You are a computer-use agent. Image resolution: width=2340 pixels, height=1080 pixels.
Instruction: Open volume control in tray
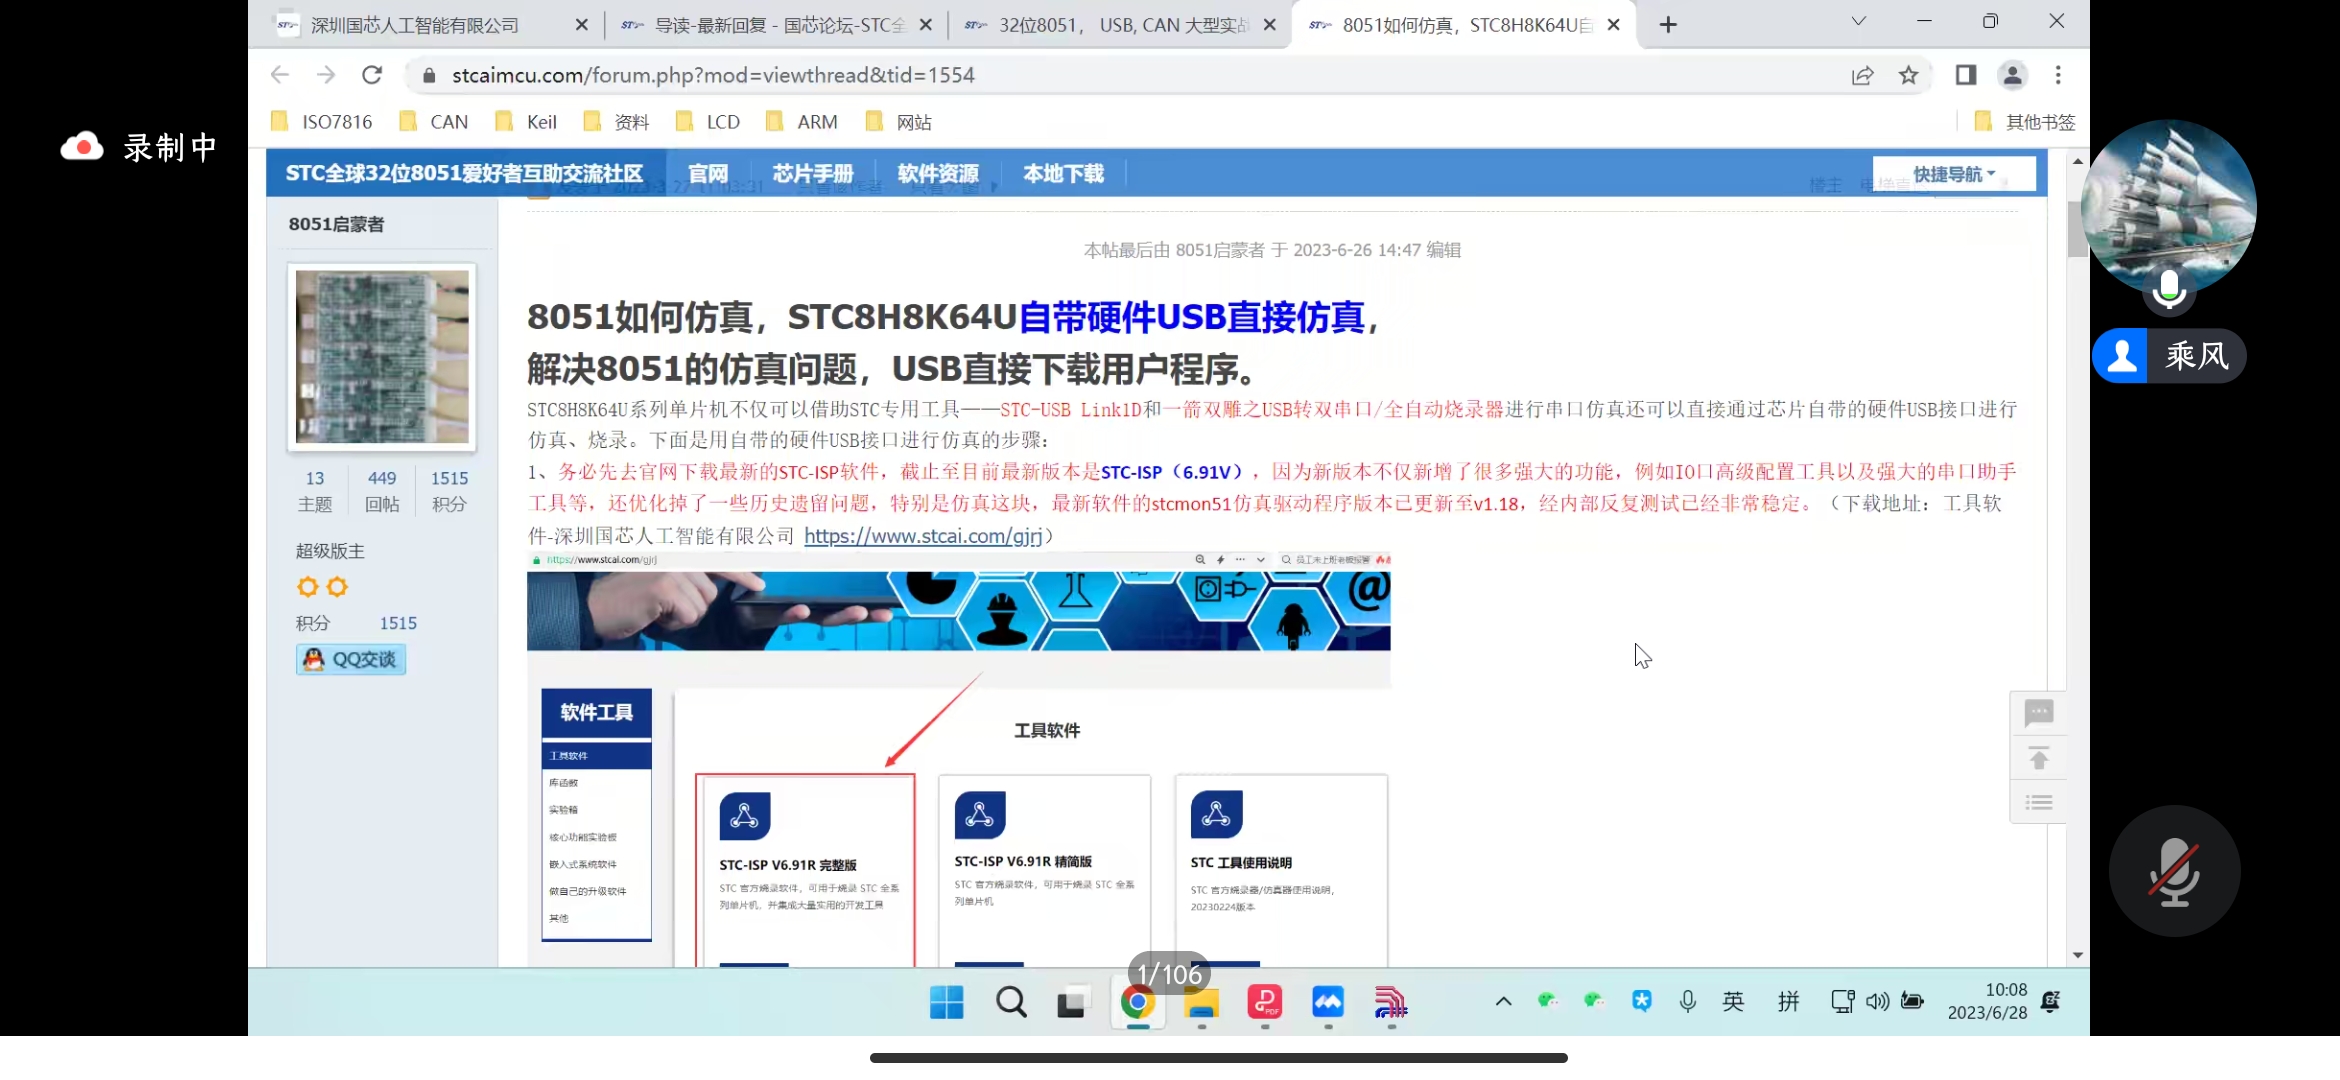[1877, 1002]
